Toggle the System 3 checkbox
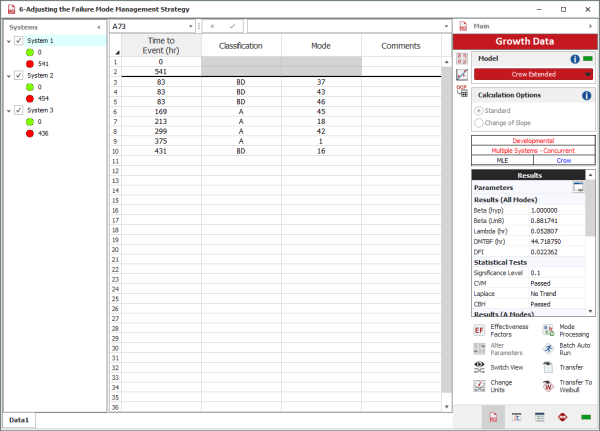Viewport: 600px width, 431px height. [x=18, y=111]
